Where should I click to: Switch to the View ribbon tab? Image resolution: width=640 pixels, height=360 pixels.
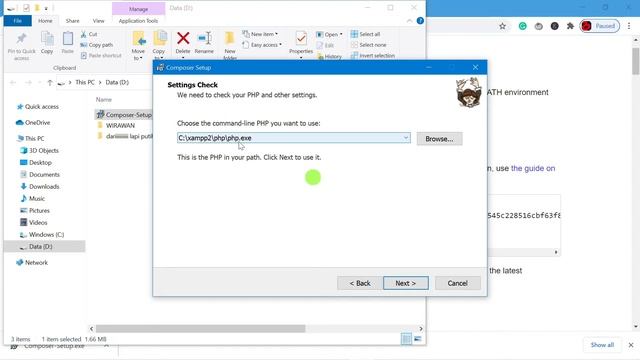click(98, 21)
